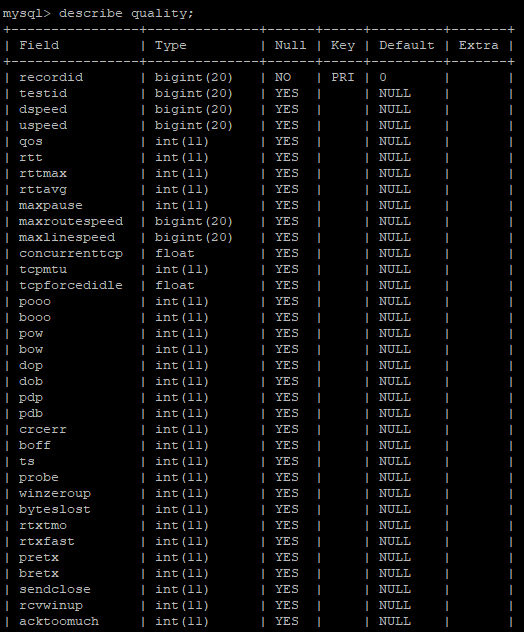Click 'bigint(20)' type in the recordid row
Image resolution: width=524 pixels, height=632 pixels.
tap(194, 77)
